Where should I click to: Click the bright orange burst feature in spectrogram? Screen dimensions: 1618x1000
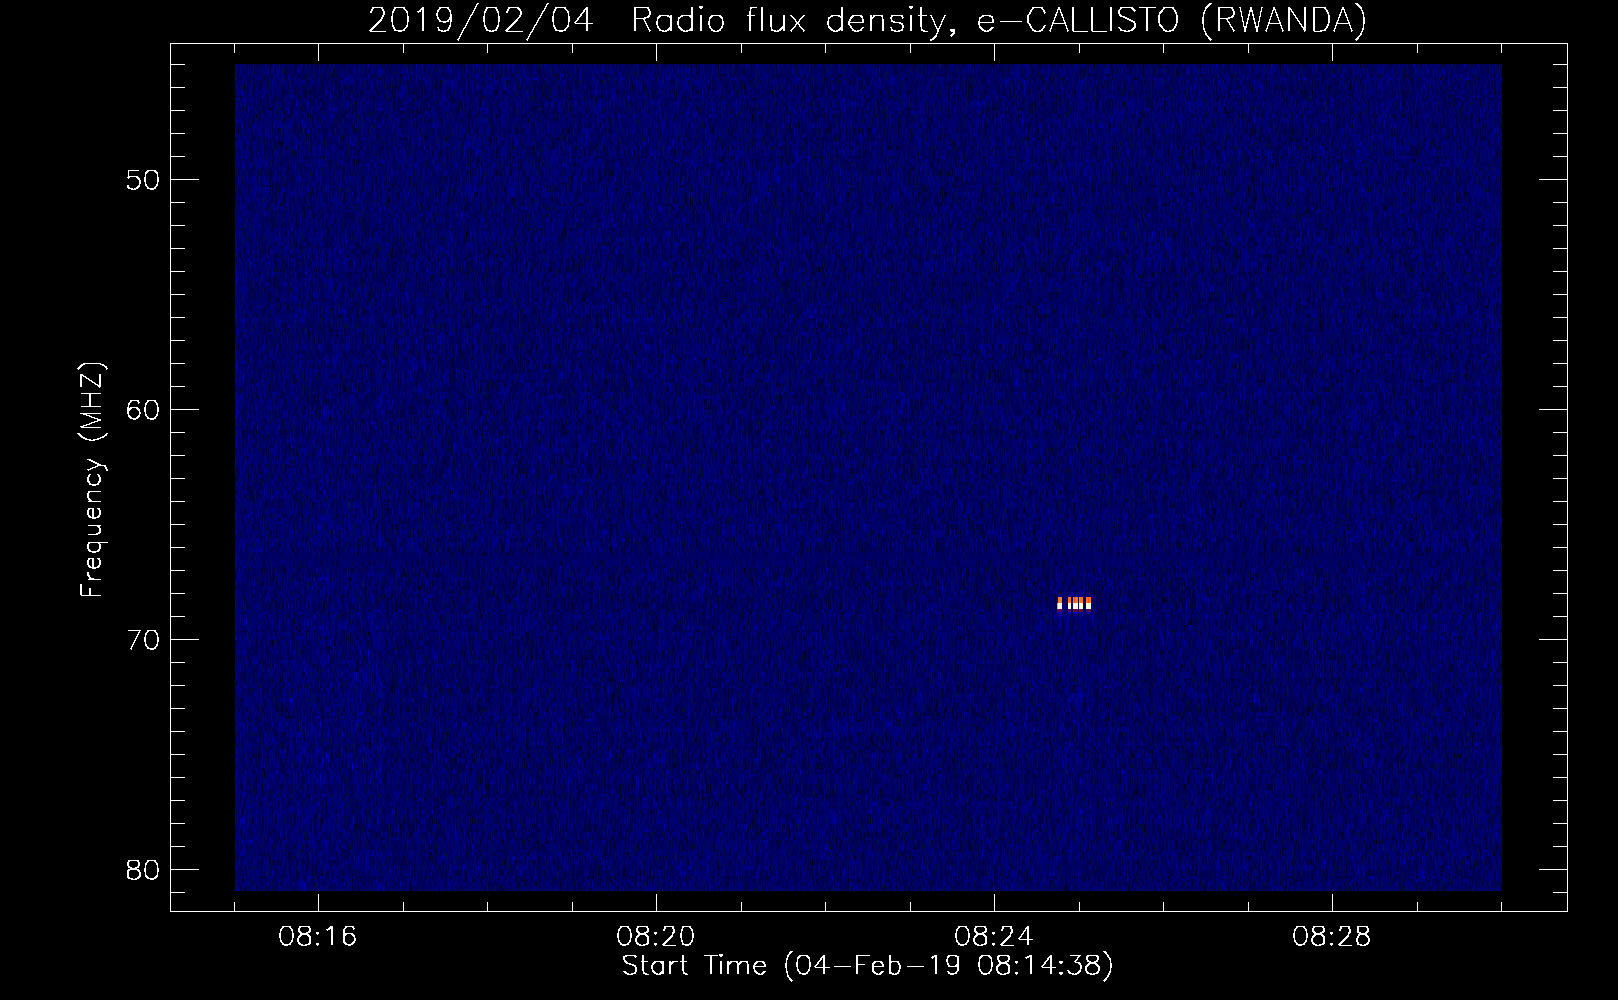pyautogui.click(x=1074, y=603)
